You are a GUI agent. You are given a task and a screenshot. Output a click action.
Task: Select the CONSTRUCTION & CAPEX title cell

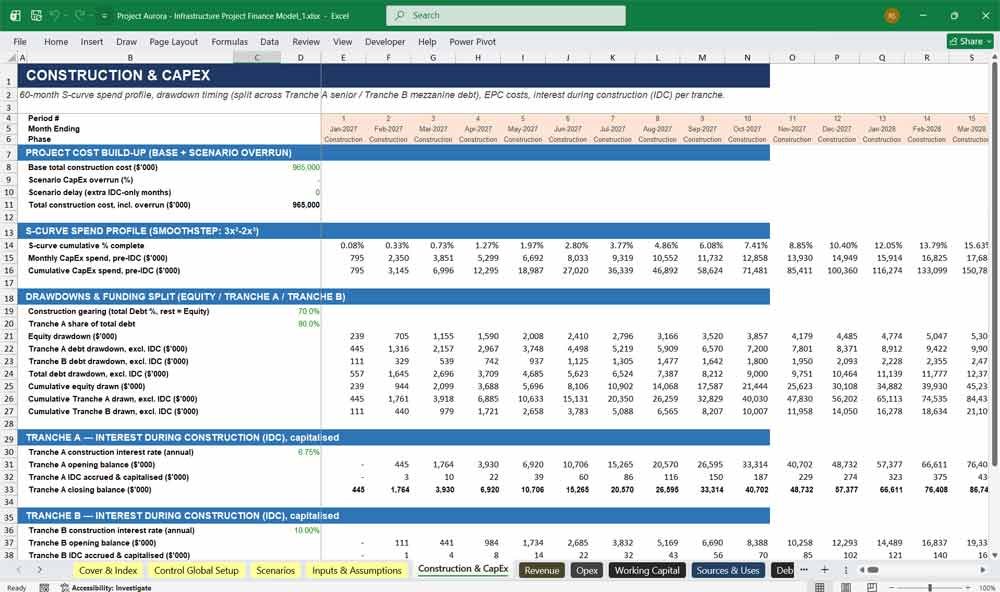(118, 75)
